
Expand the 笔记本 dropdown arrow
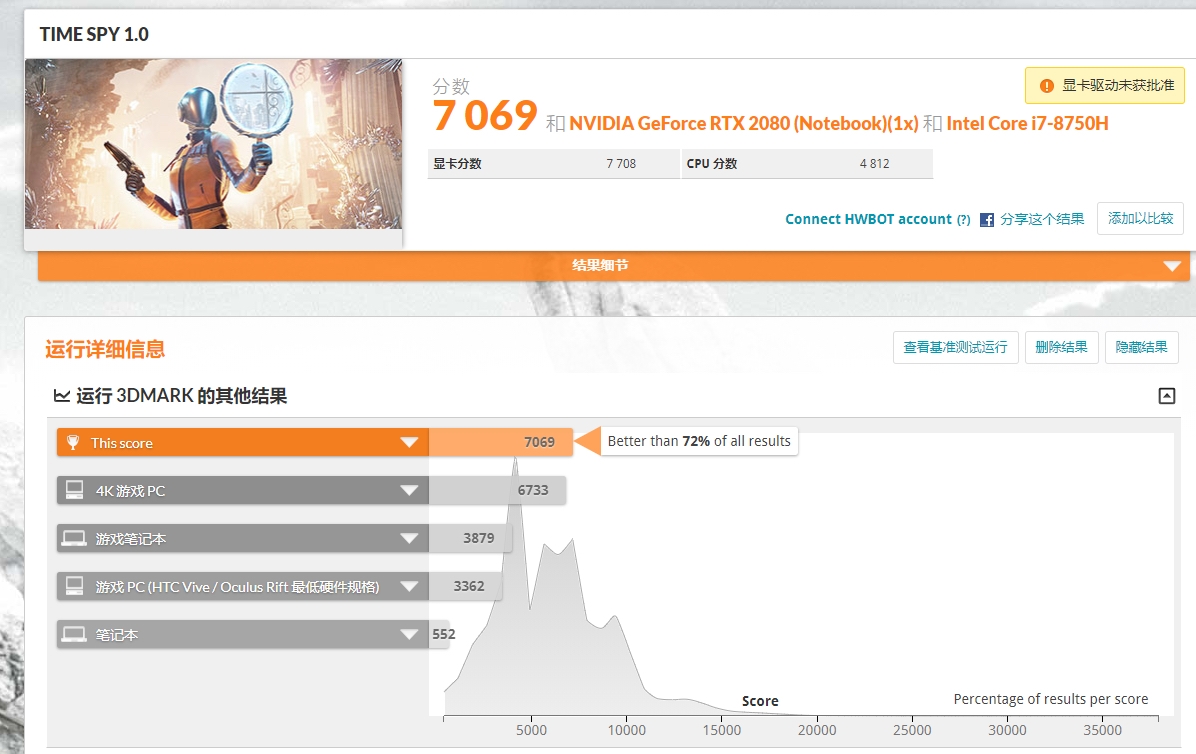[410, 634]
